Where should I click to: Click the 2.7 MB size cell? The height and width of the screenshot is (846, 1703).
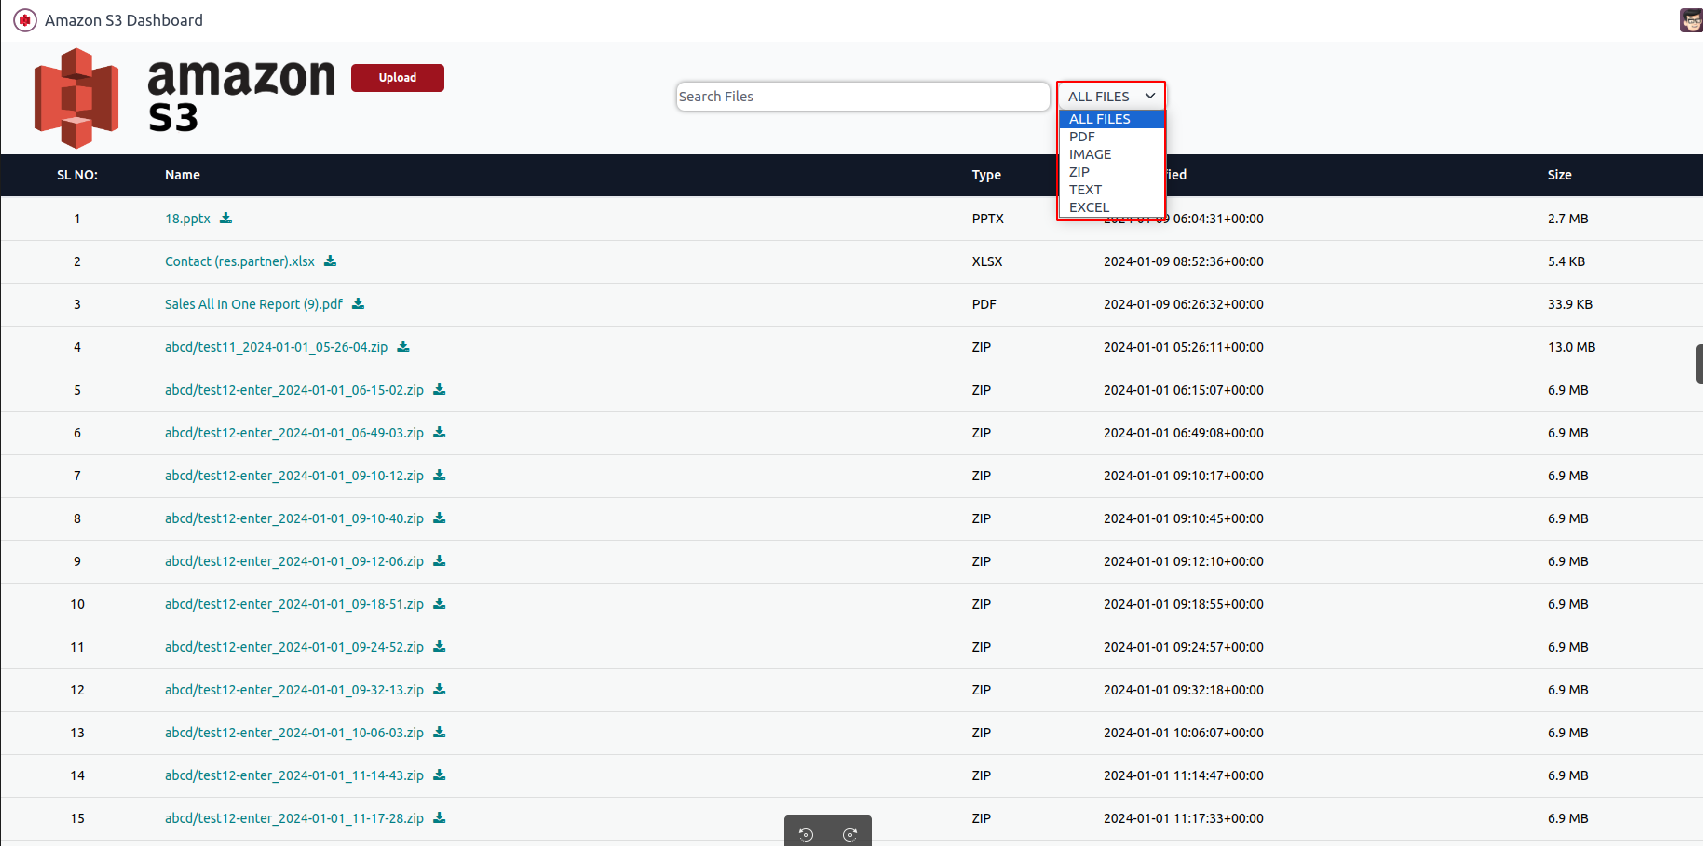click(x=1568, y=218)
